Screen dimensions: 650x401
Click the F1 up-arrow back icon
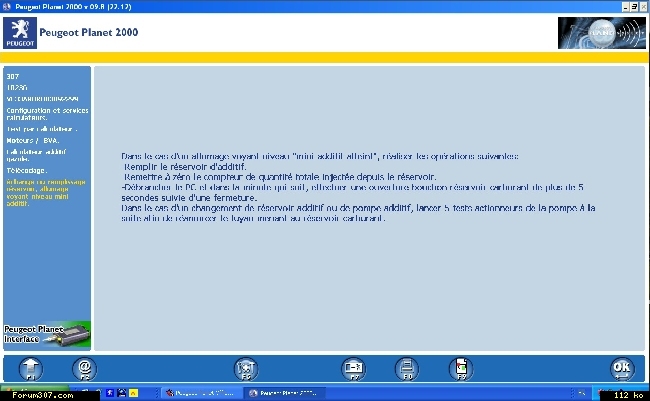pyautogui.click(x=31, y=368)
